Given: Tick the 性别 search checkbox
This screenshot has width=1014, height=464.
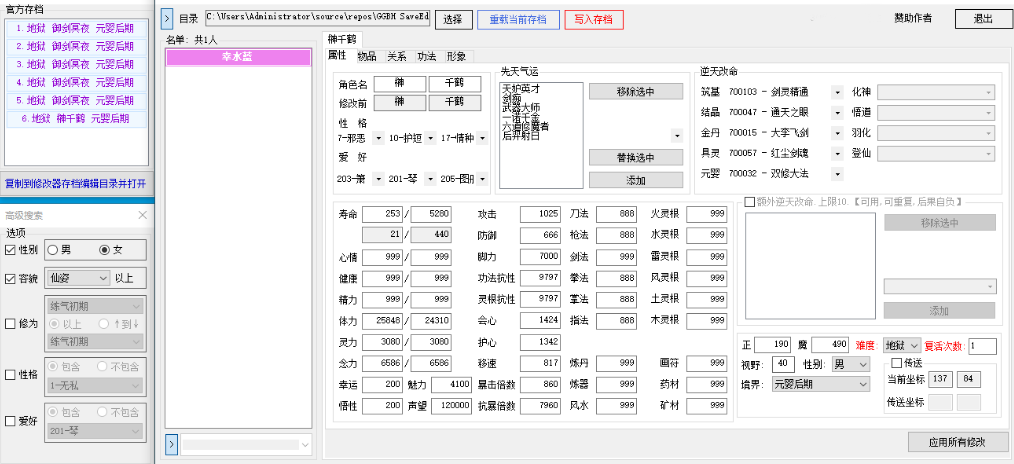Looking at the screenshot, I should coord(10,250).
